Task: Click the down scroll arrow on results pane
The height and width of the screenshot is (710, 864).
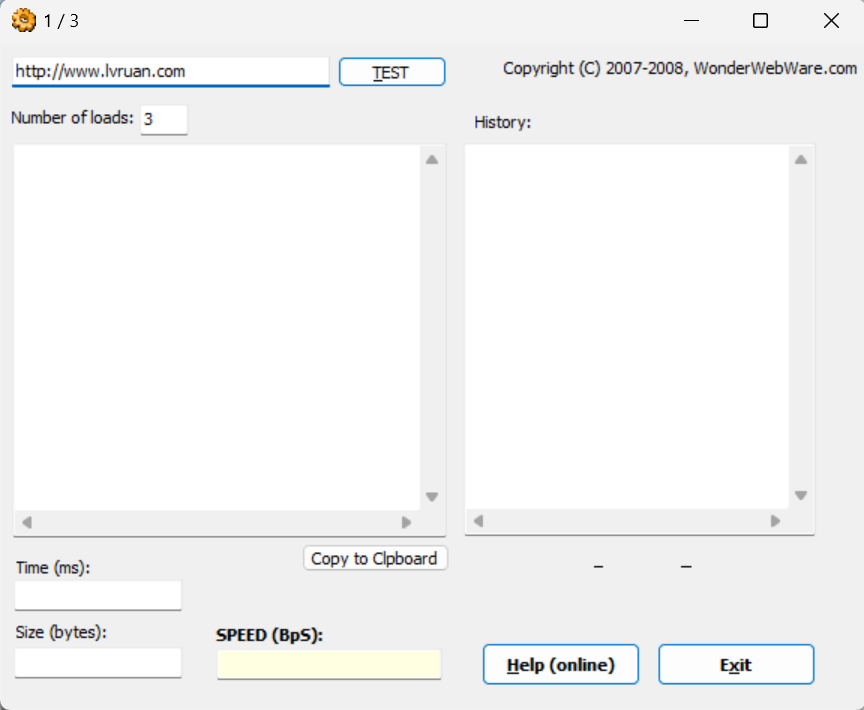Action: coord(431,495)
